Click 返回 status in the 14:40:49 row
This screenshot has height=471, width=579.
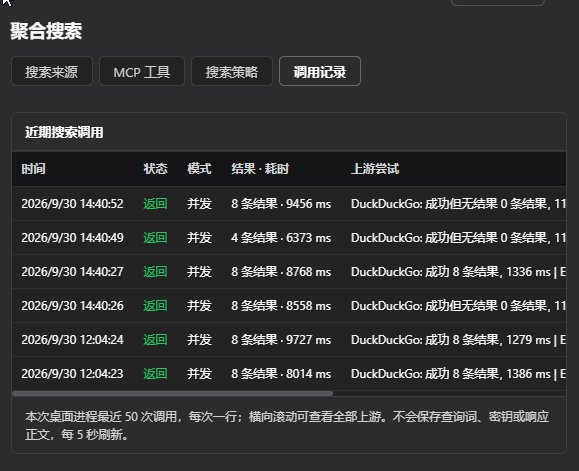(155, 238)
